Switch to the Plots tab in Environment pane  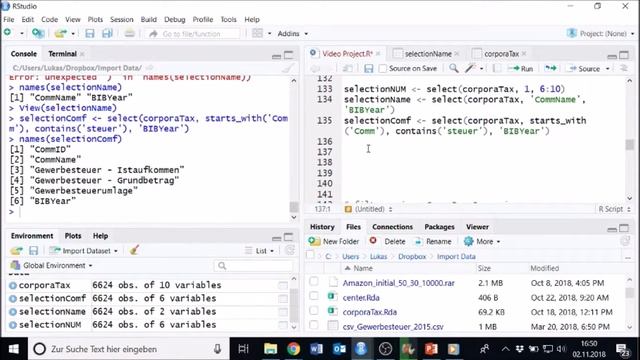pyautogui.click(x=73, y=236)
